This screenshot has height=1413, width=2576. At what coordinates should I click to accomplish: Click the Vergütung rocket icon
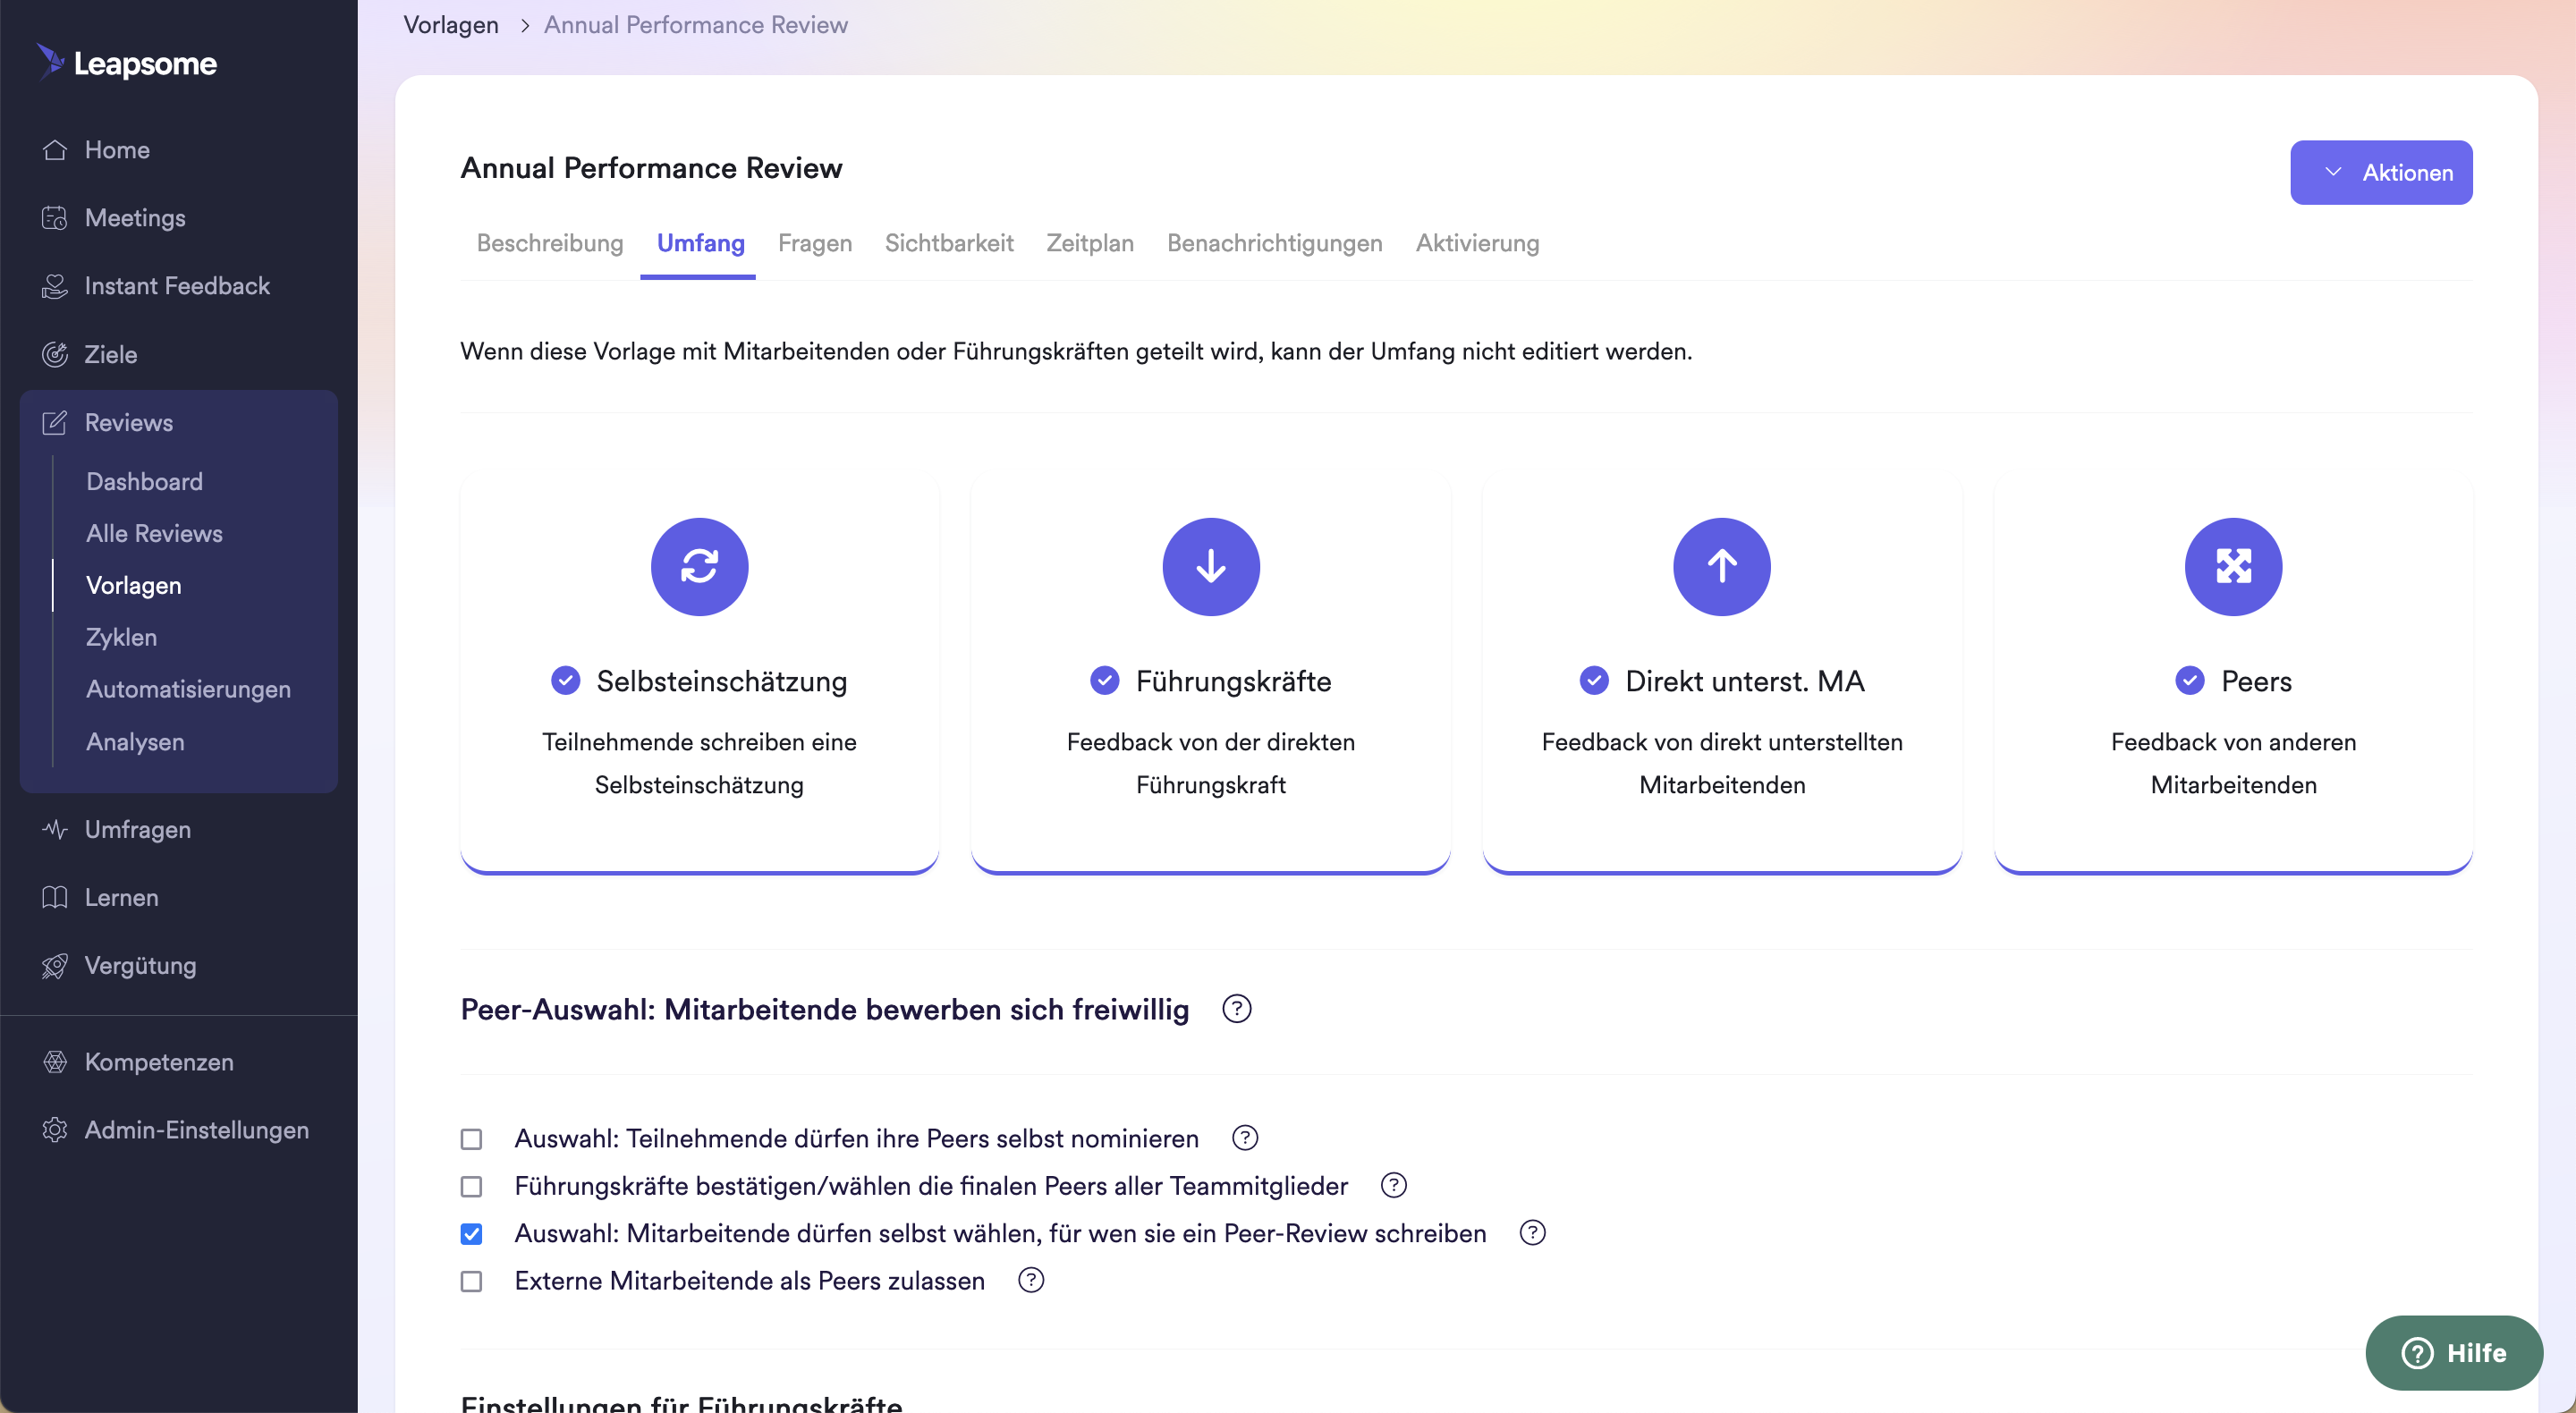click(55, 965)
